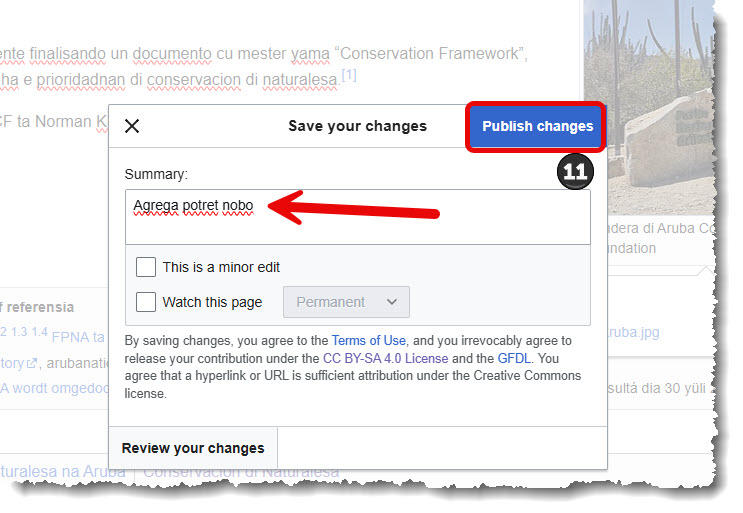Select the Aruba park image thumbnail
Image resolution: width=743 pixels, height=513 pixels.
click(650, 107)
